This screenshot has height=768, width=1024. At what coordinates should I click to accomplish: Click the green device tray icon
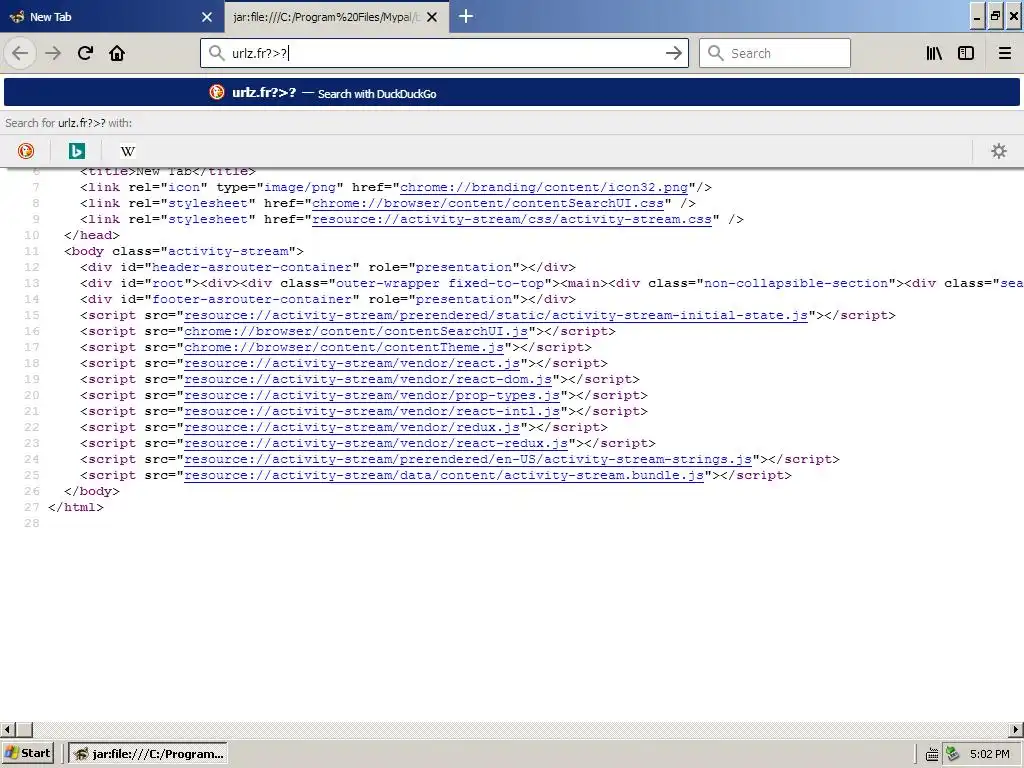(953, 754)
